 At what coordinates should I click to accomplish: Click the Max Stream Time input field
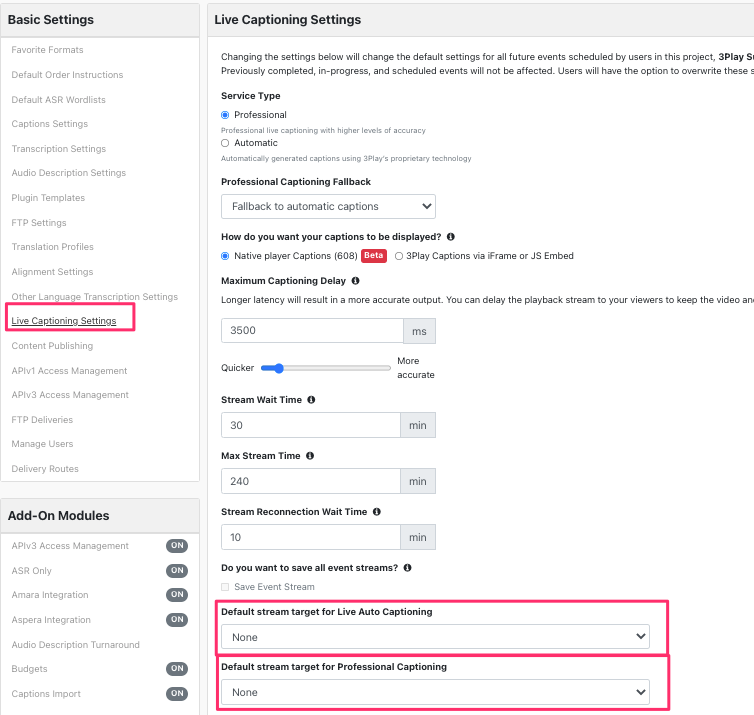pyautogui.click(x=311, y=481)
